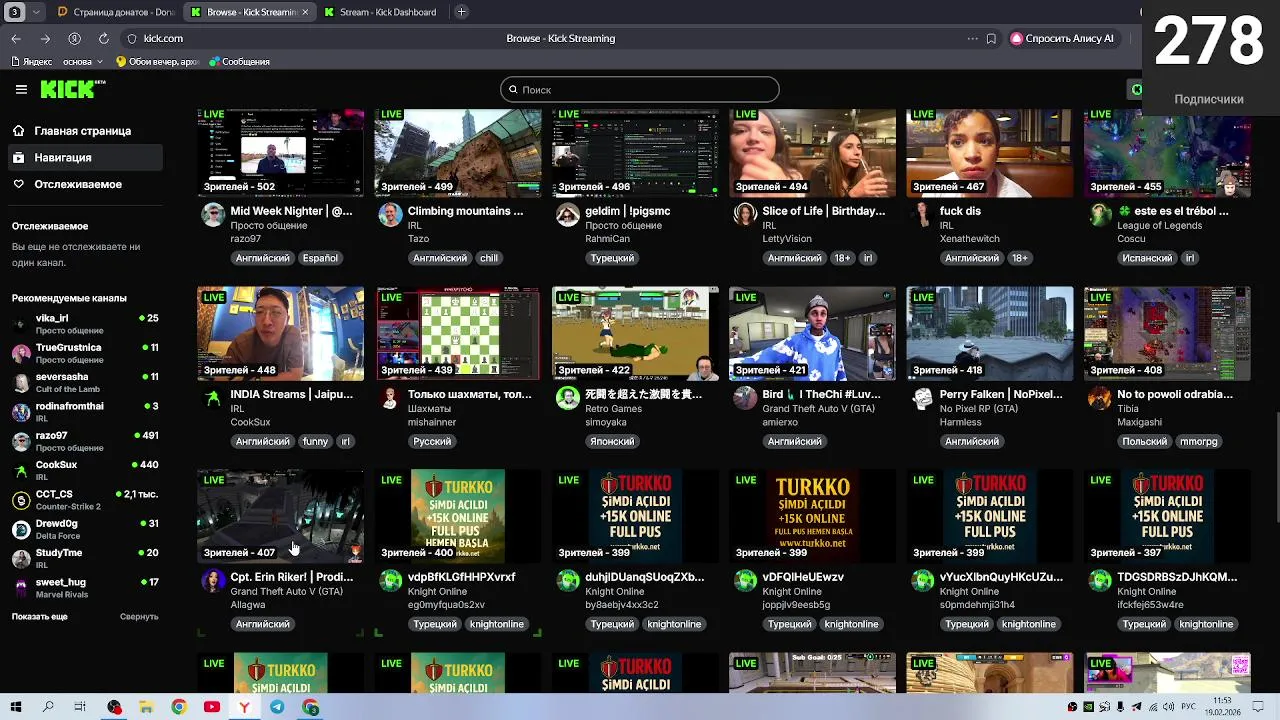Screen dimensions: 1280x720
Task: Open StudyTme recommended channel
Action: click(85, 558)
